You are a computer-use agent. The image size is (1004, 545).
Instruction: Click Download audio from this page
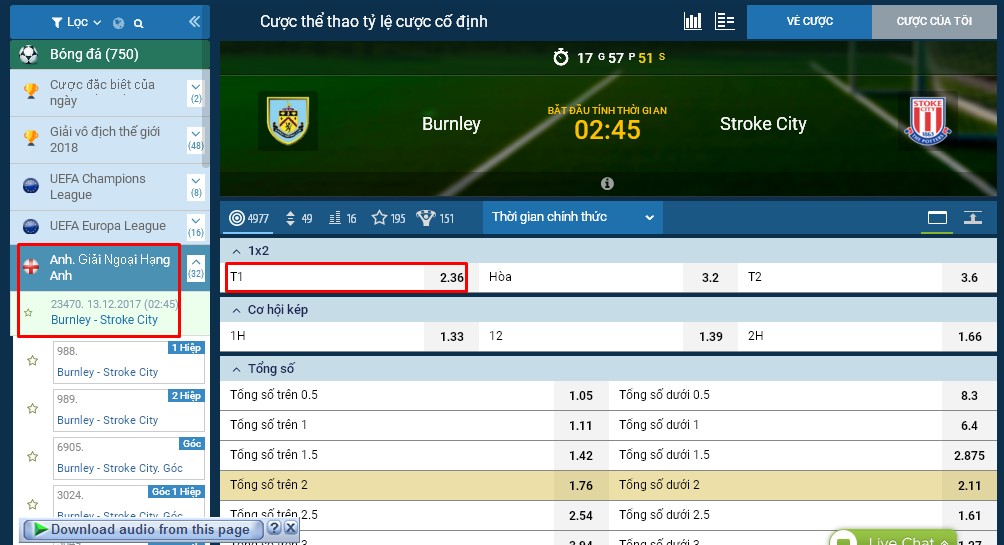[143, 530]
